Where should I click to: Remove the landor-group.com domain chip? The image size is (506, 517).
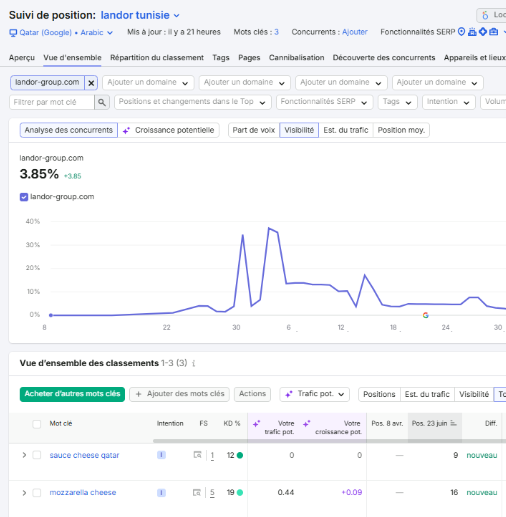coord(91,83)
